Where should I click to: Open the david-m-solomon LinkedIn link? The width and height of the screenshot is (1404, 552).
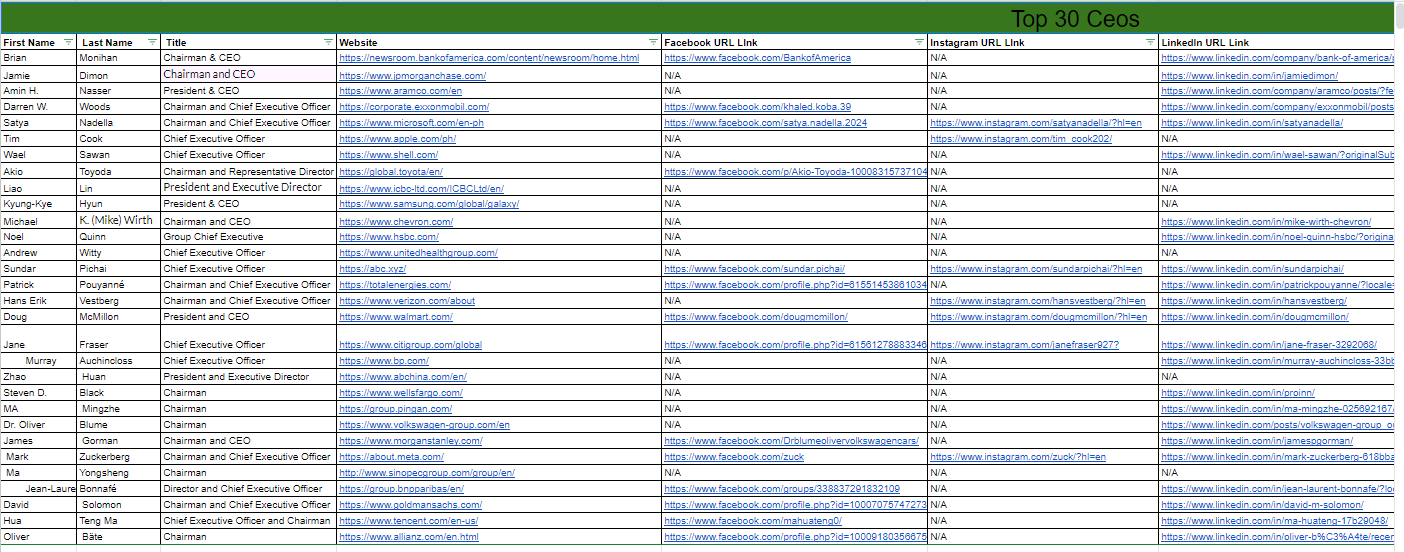coord(1261,505)
